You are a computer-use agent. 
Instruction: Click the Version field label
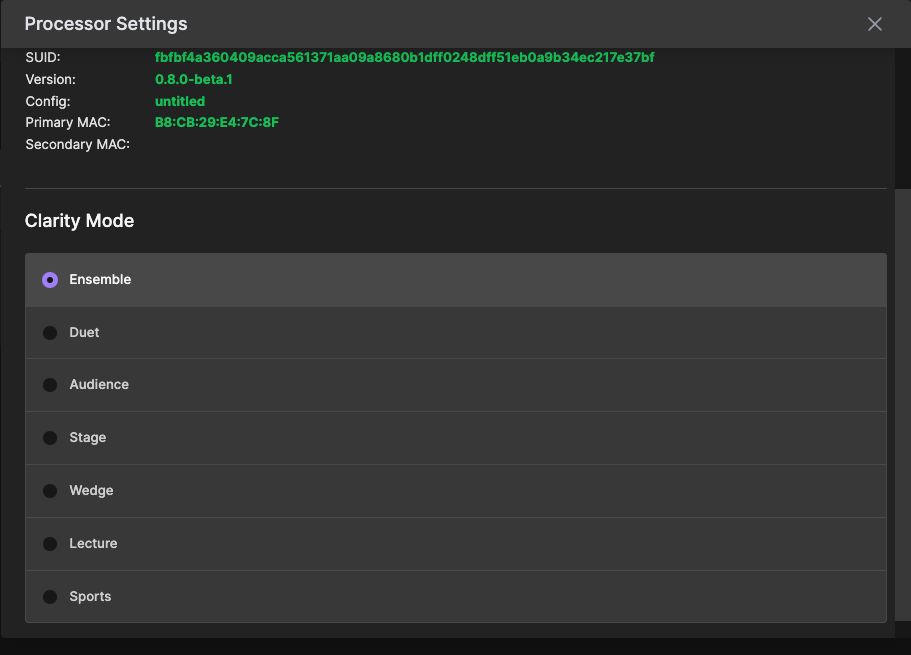tap(50, 79)
